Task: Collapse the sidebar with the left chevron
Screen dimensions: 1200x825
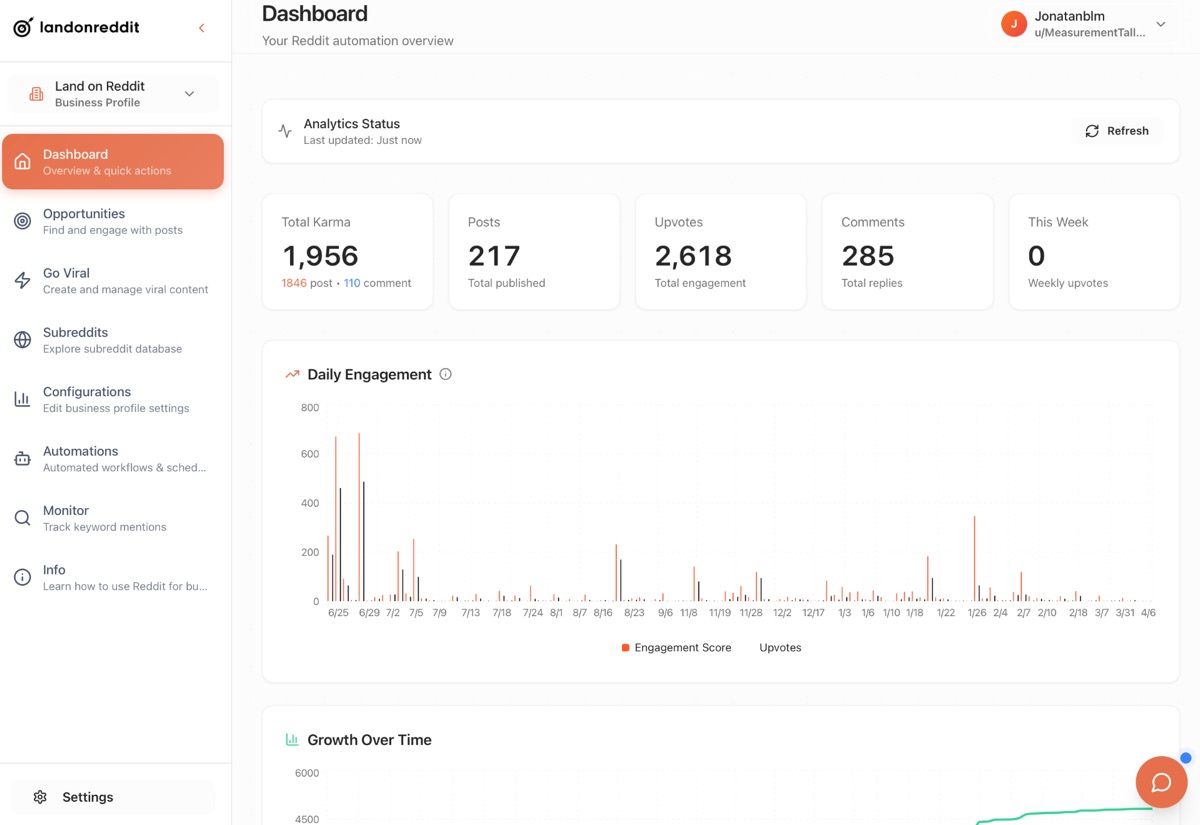Action: click(202, 28)
